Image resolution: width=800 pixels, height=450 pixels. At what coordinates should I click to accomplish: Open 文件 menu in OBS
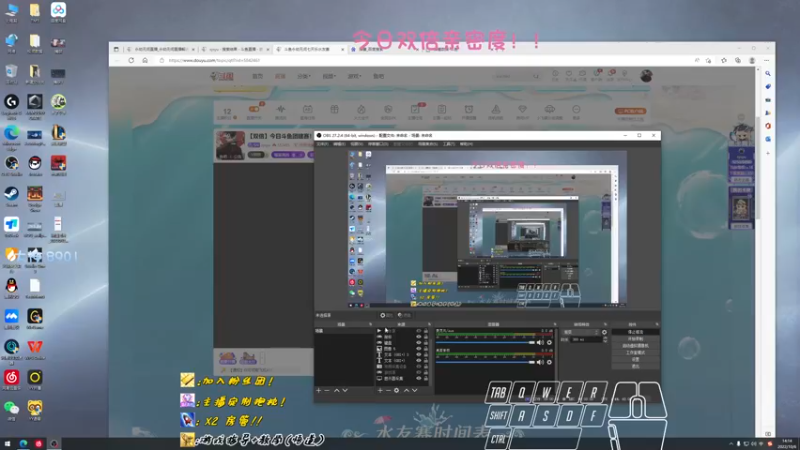(322, 144)
